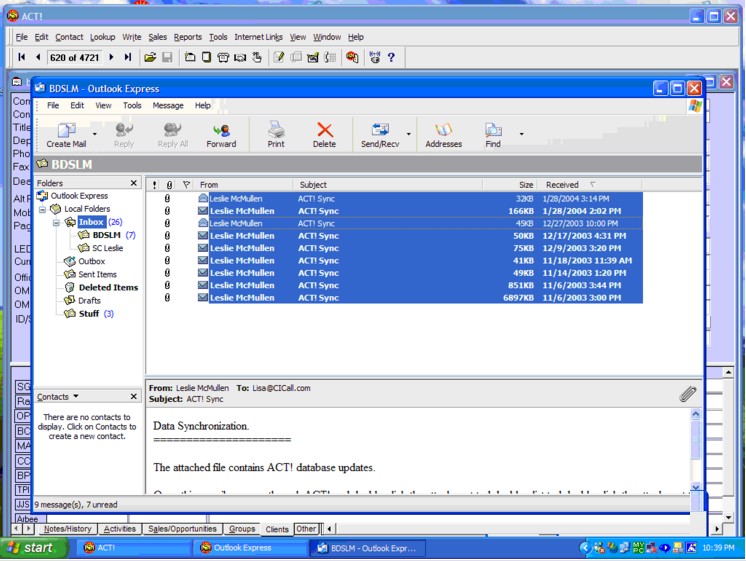
Task: Select the Outlook Express root tree item
Action: [79, 196]
